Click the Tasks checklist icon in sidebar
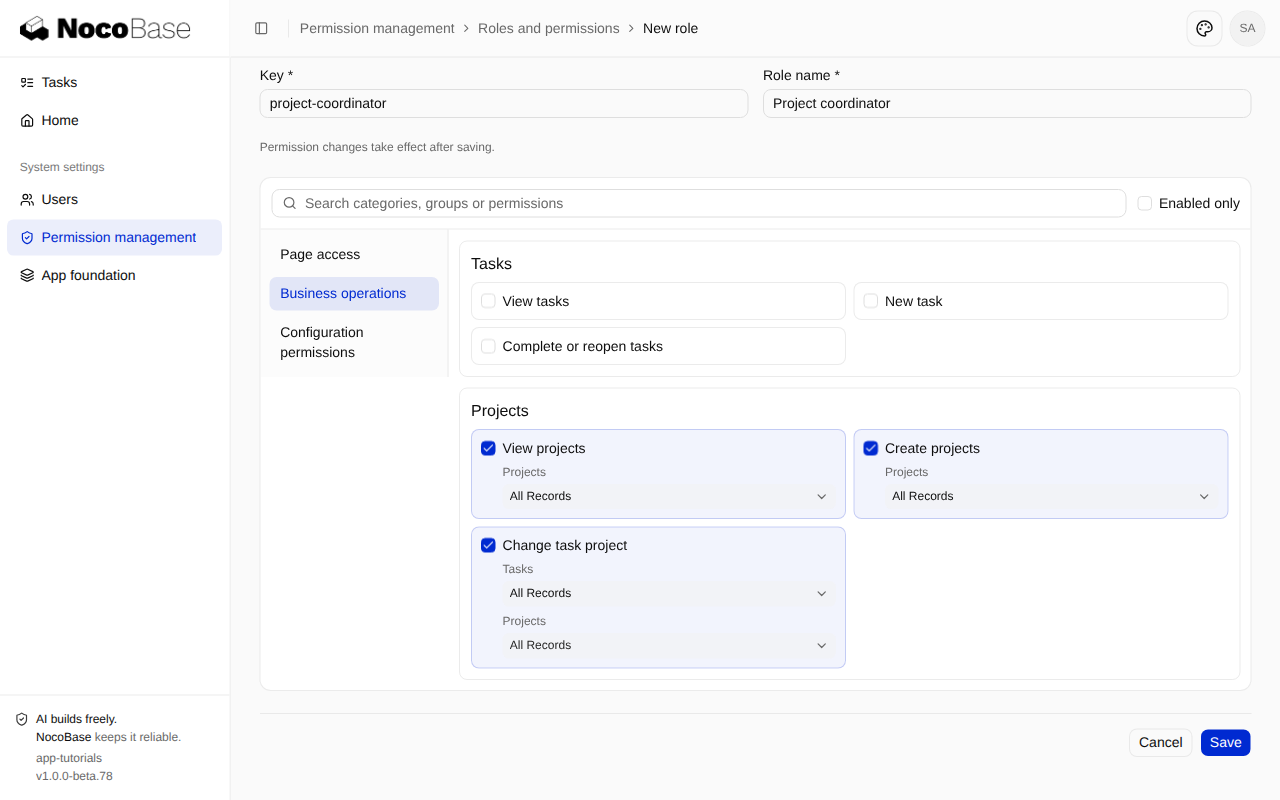The image size is (1280, 800). [x=27, y=82]
